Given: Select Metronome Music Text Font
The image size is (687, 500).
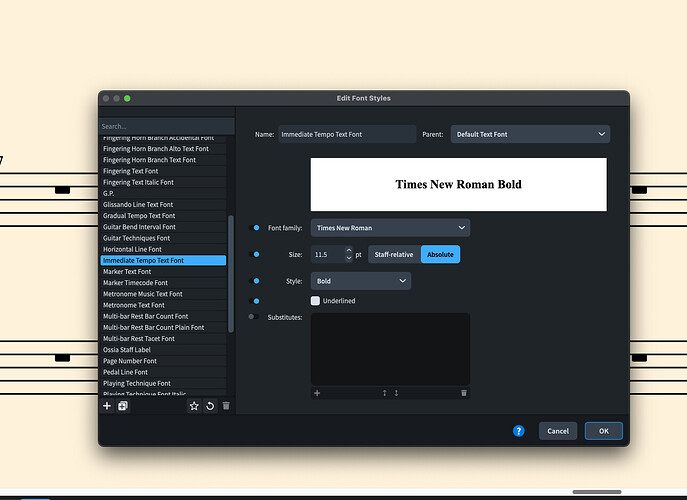Looking at the screenshot, I should [163, 294].
